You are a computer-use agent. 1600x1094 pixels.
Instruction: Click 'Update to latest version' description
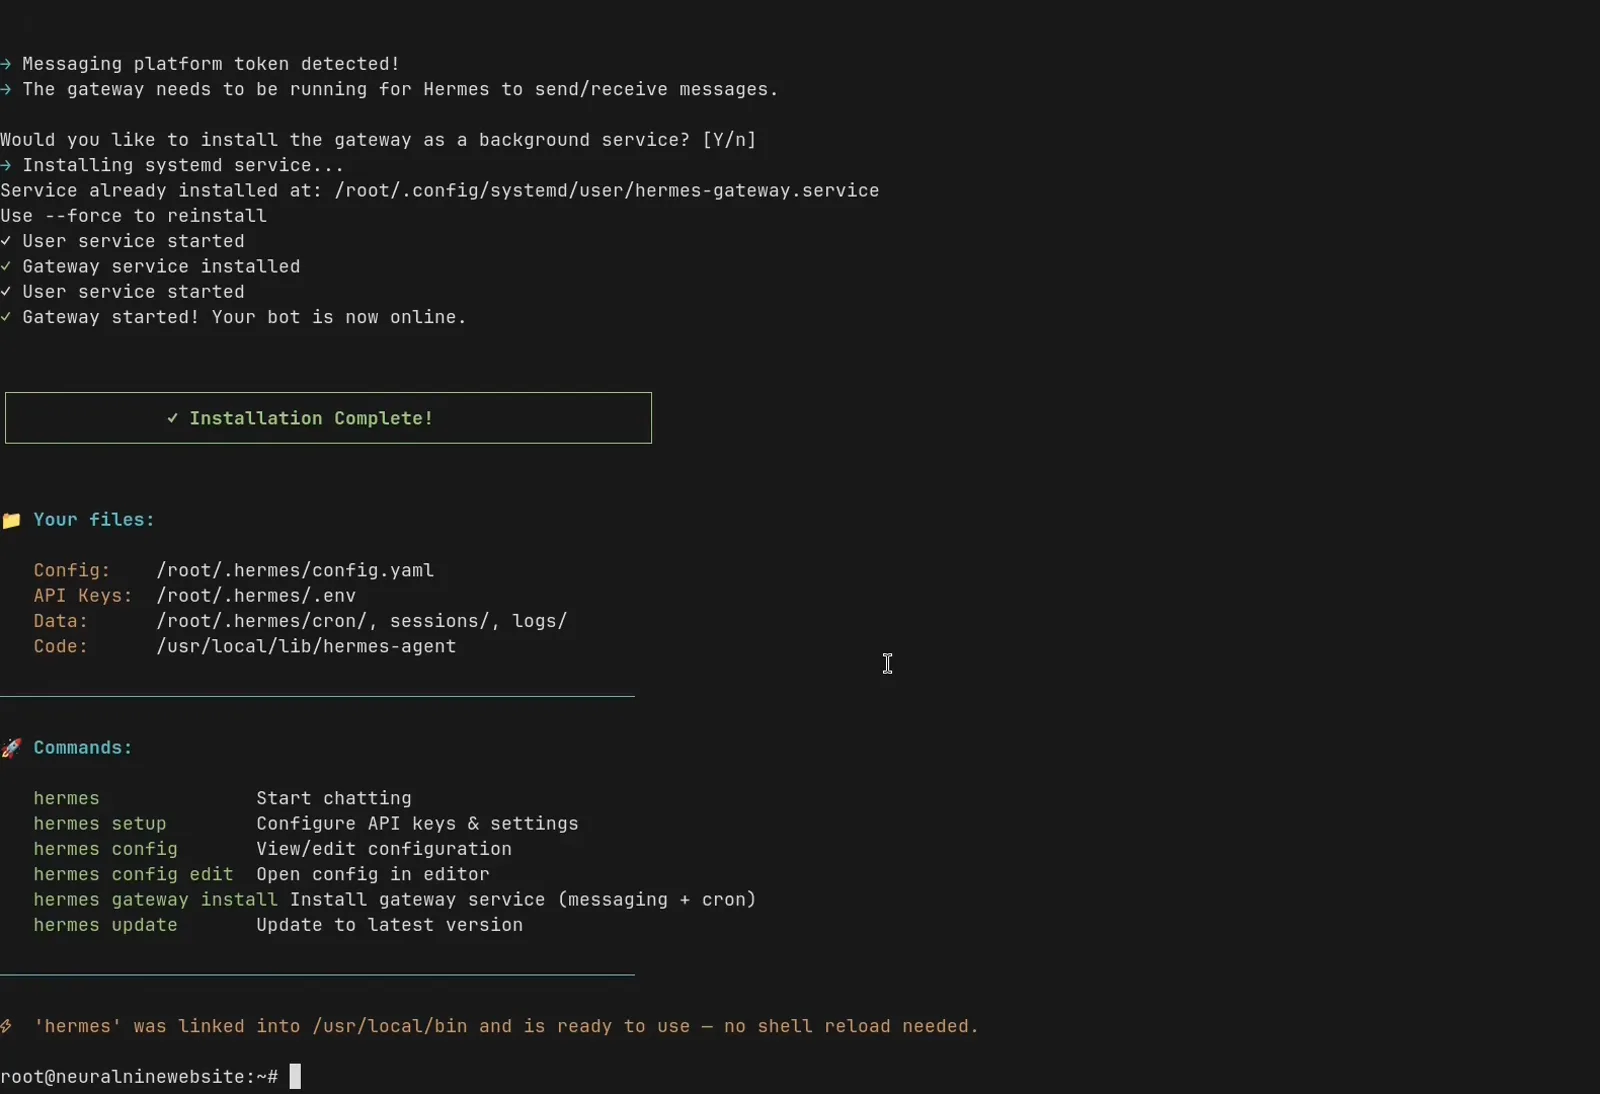pyautogui.click(x=390, y=925)
